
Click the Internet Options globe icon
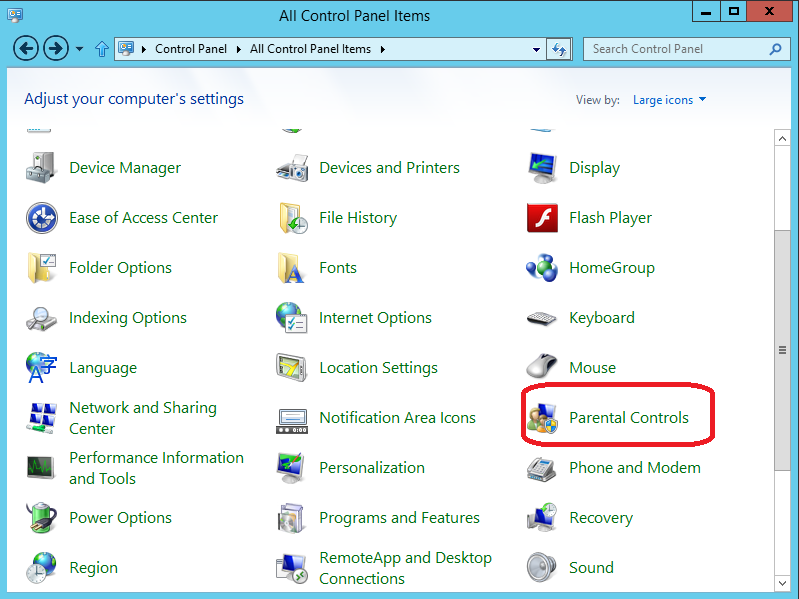pos(291,317)
